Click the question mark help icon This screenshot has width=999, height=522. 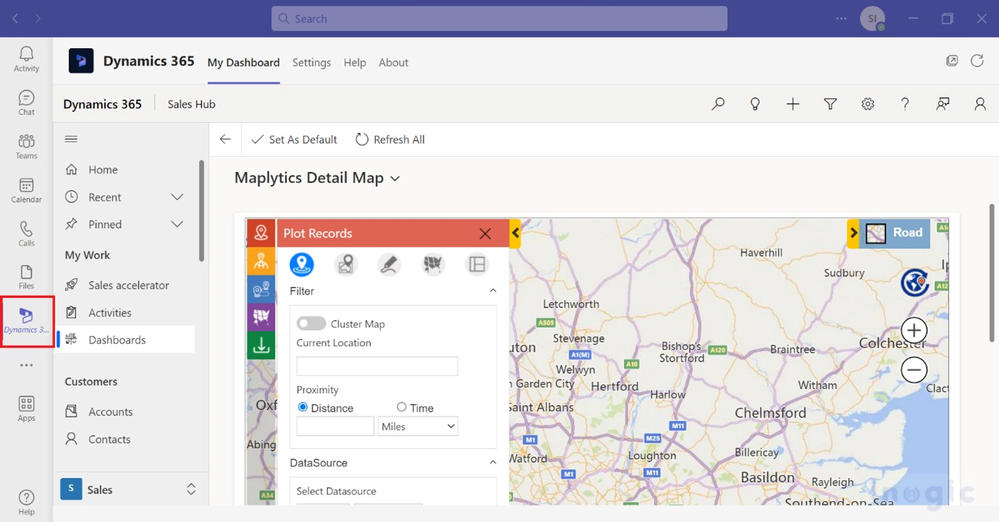coord(905,104)
